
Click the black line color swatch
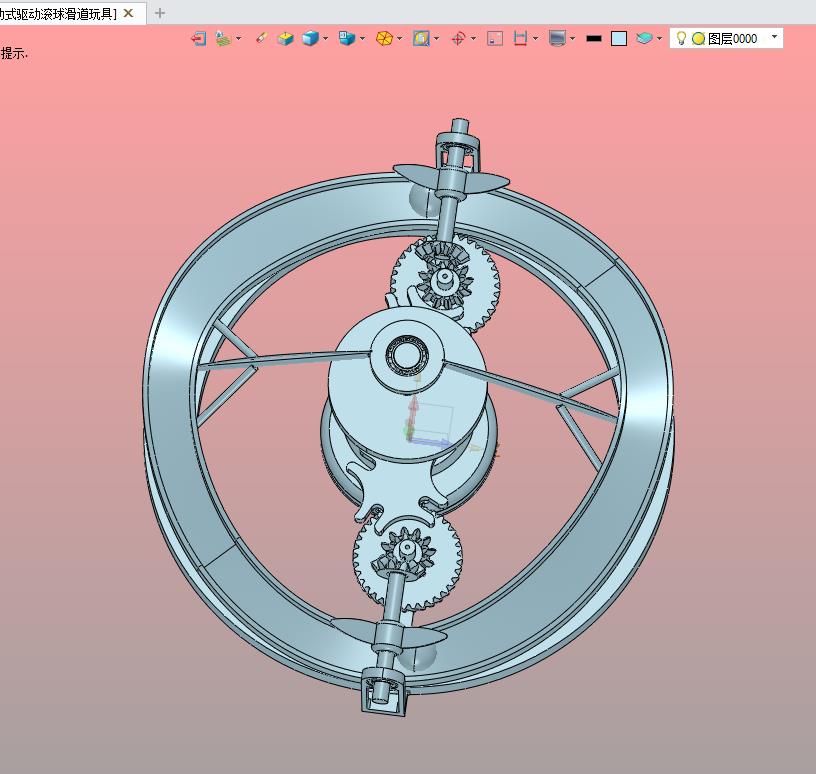[x=594, y=39]
